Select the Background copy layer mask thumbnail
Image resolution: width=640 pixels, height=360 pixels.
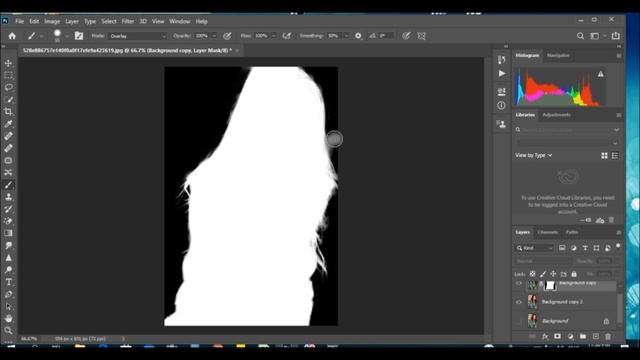(551, 285)
